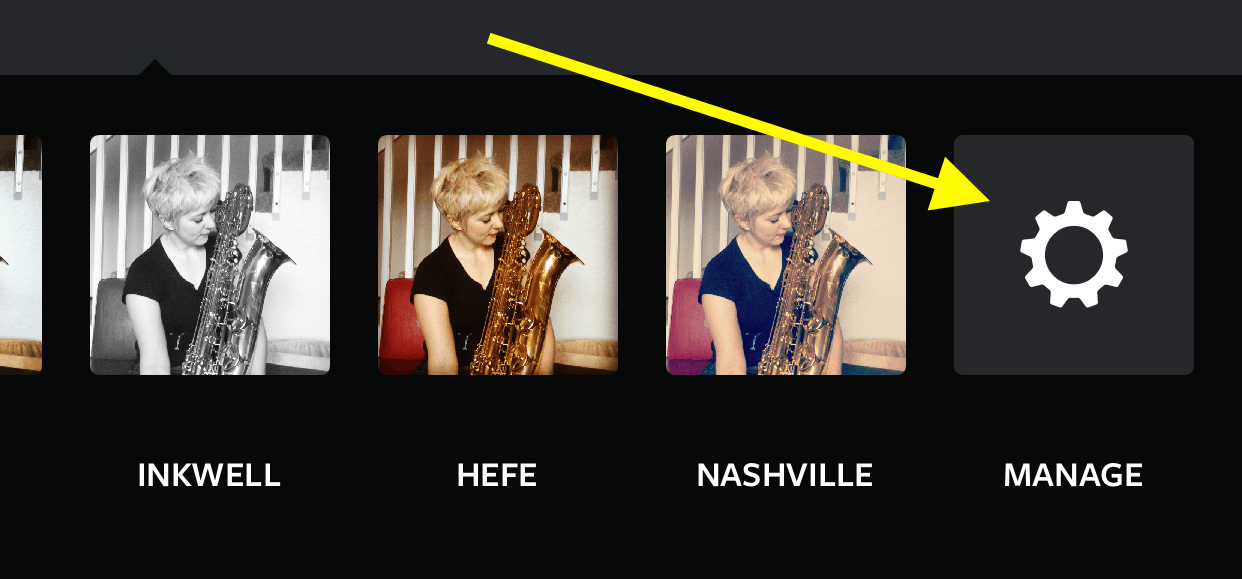Image resolution: width=1242 pixels, height=579 pixels.
Task: Open filter management via gear icon
Action: tap(1074, 254)
